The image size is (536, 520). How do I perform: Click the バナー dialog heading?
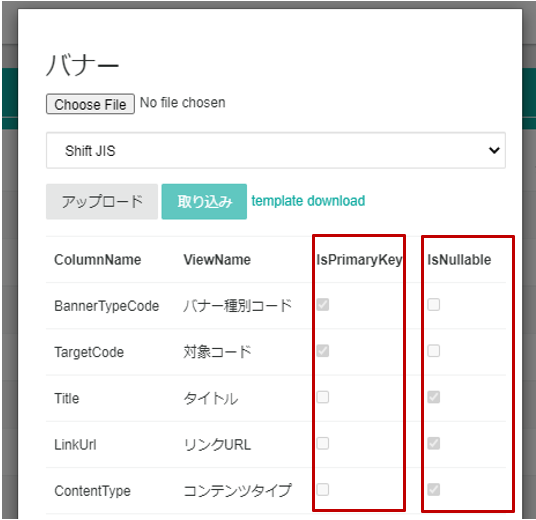click(82, 65)
